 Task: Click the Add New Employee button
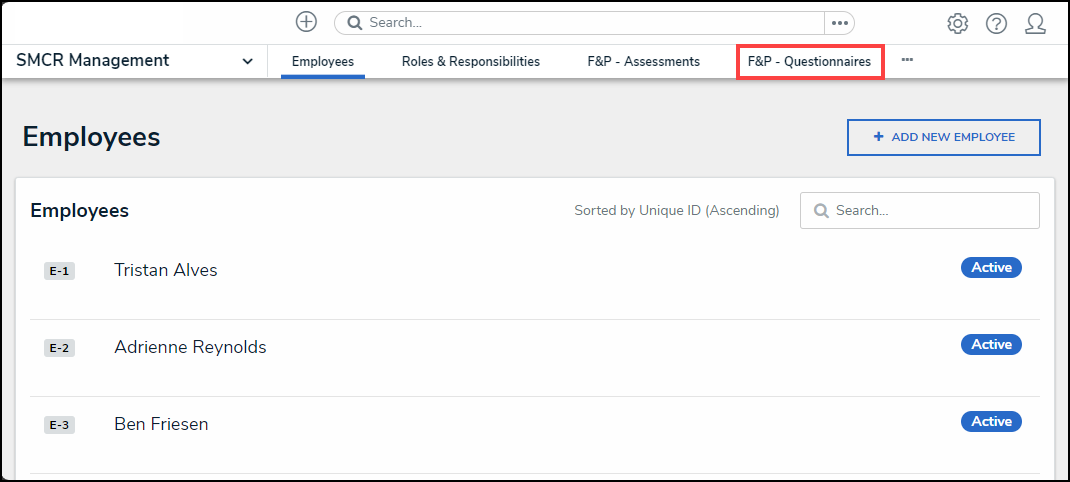(x=943, y=138)
